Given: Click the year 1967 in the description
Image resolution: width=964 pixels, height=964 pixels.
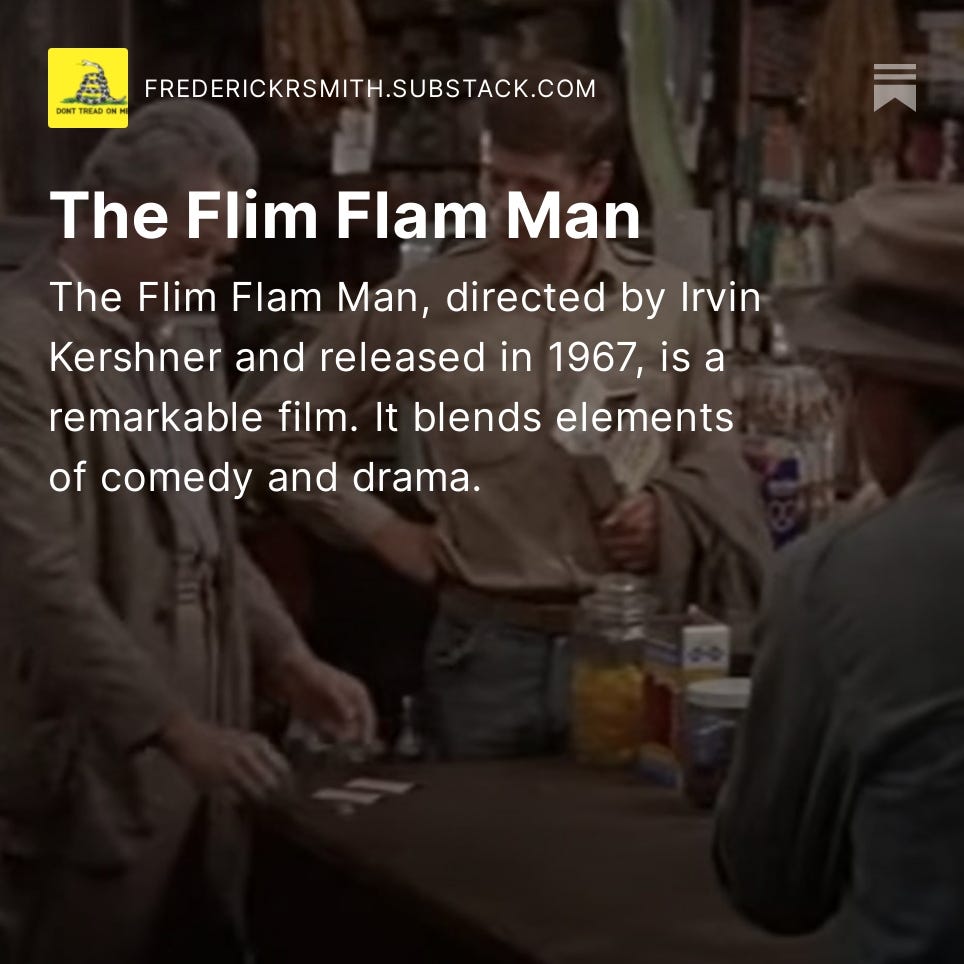Looking at the screenshot, I should click(x=591, y=357).
